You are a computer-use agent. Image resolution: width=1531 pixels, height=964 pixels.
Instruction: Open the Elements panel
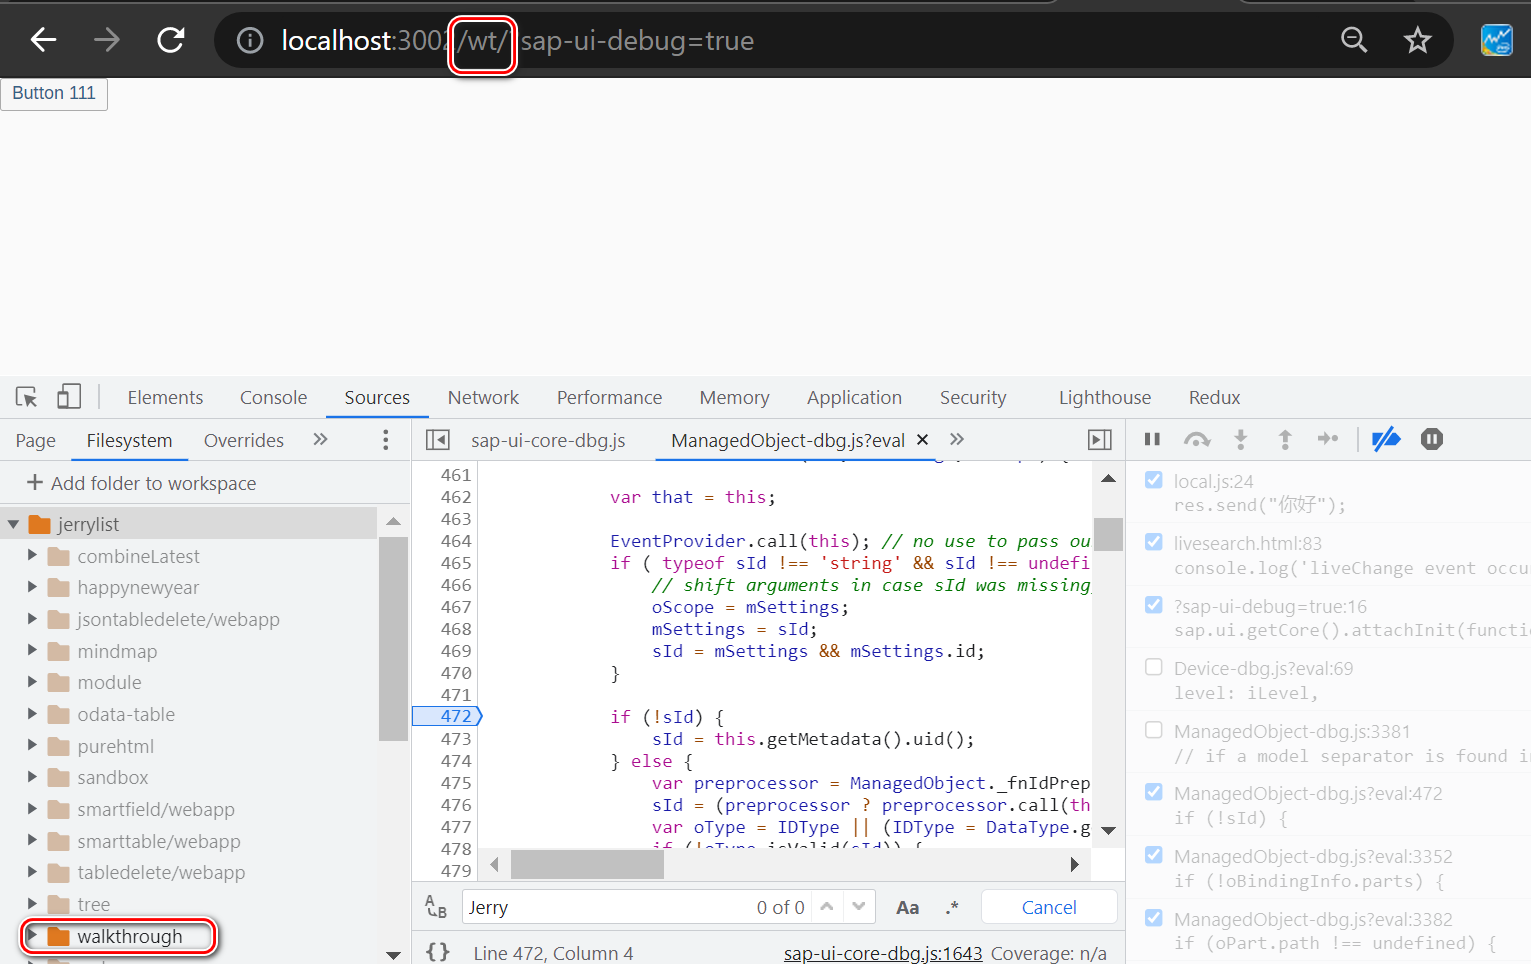[165, 397]
